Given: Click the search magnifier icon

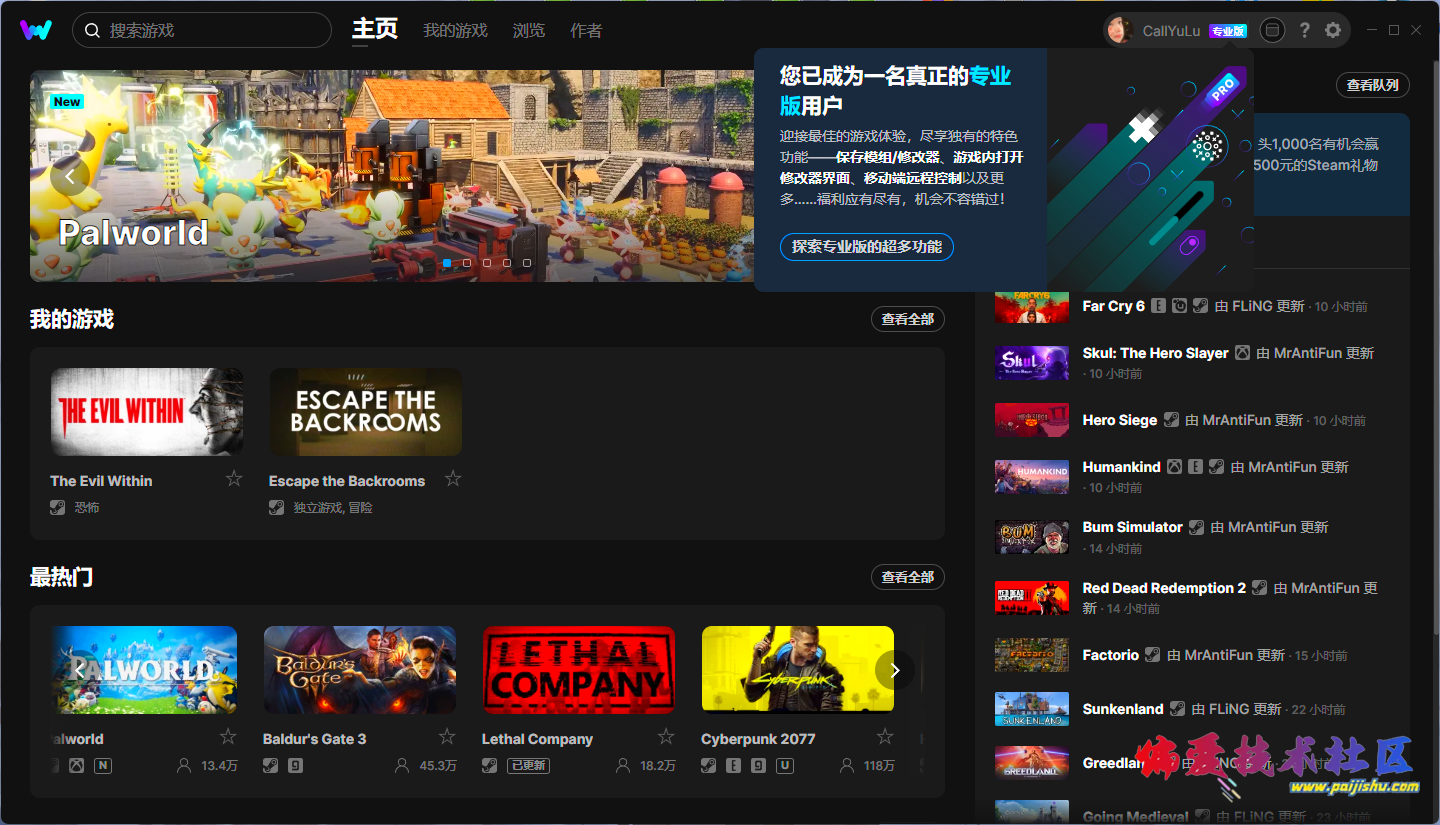Looking at the screenshot, I should coord(92,31).
